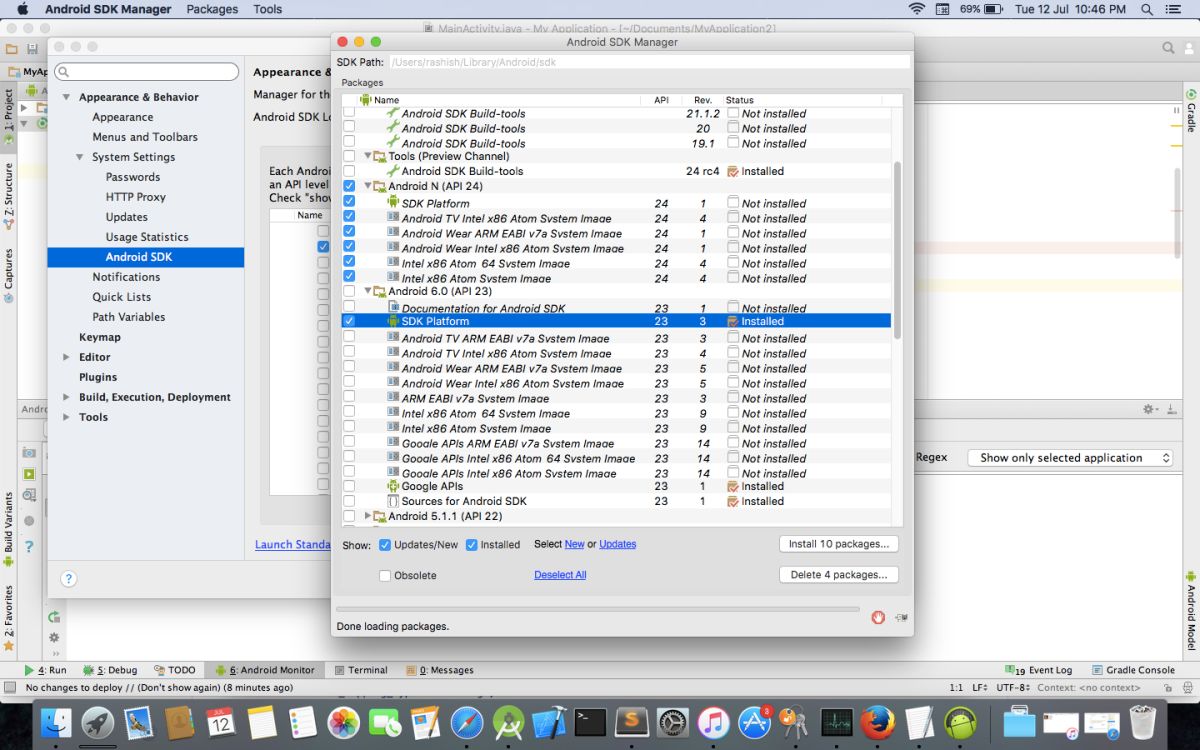Launch Launchpad rocket icon in Dock
This screenshot has width=1200, height=750.
coord(98,722)
